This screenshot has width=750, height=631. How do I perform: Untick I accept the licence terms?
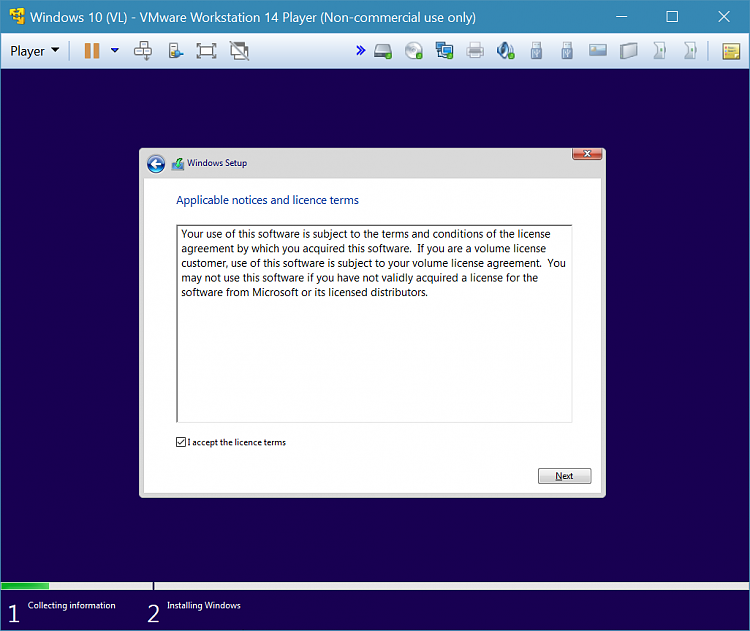[x=181, y=442]
